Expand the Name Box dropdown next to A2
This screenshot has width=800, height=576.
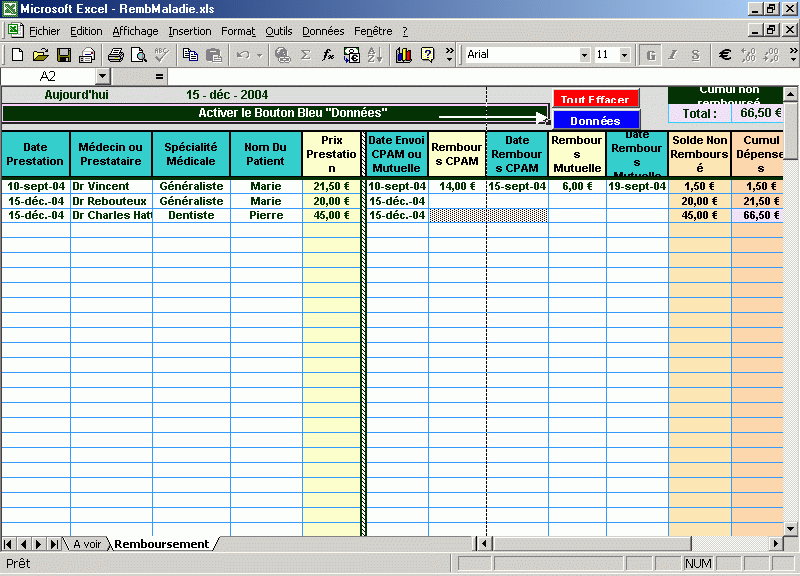click(103, 77)
